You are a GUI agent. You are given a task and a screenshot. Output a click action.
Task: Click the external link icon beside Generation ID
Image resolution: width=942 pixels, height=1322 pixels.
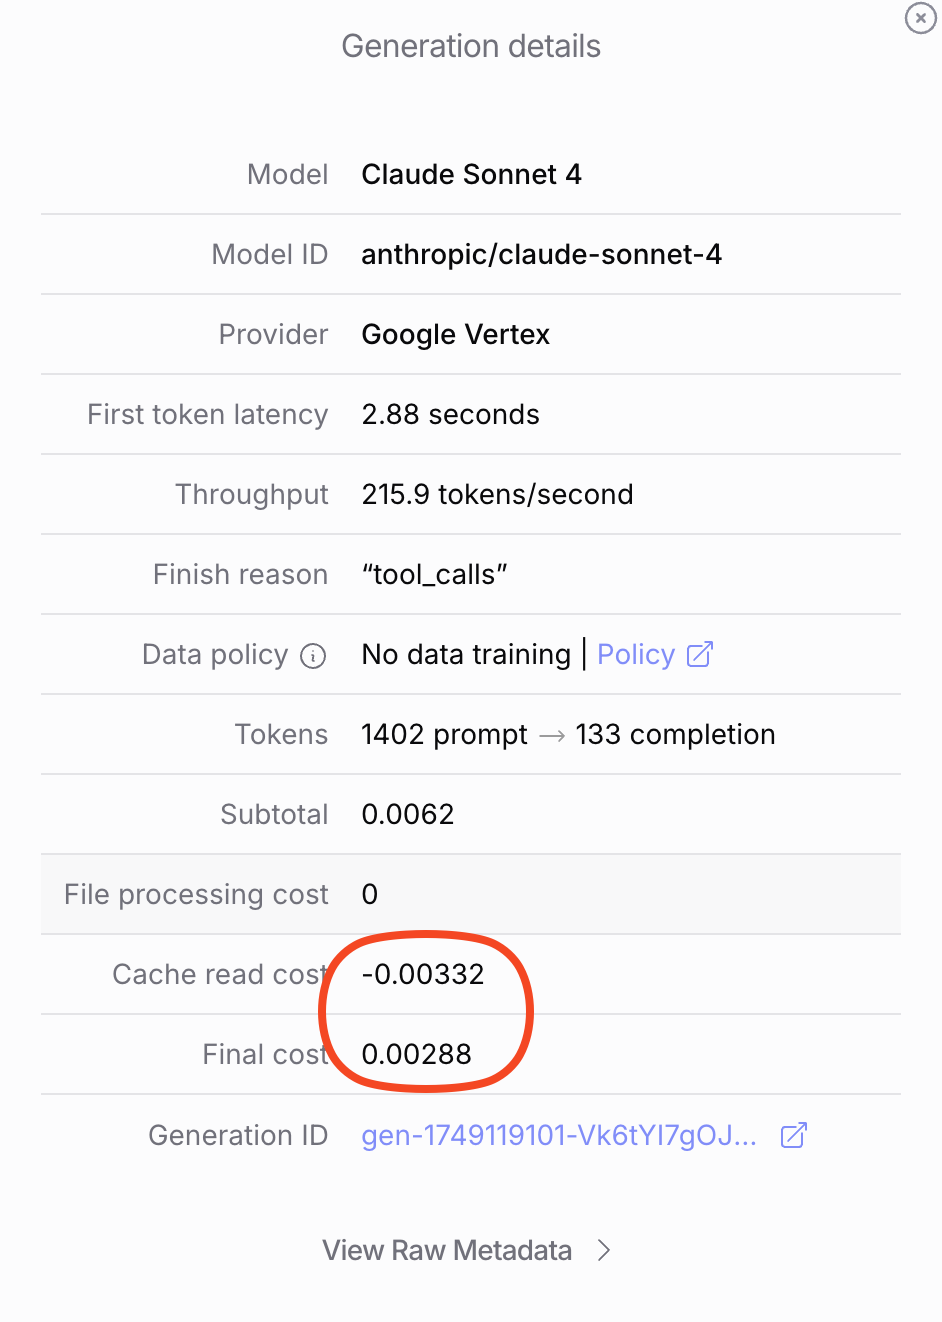(x=794, y=1135)
